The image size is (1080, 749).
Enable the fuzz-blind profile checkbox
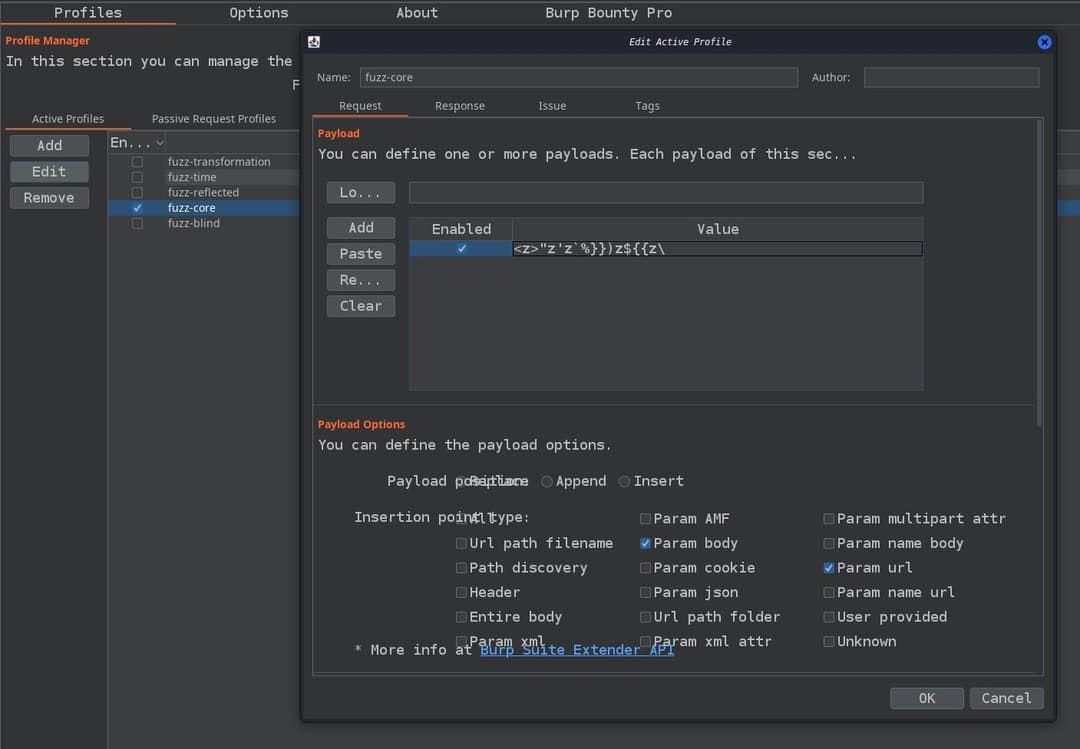click(x=138, y=223)
